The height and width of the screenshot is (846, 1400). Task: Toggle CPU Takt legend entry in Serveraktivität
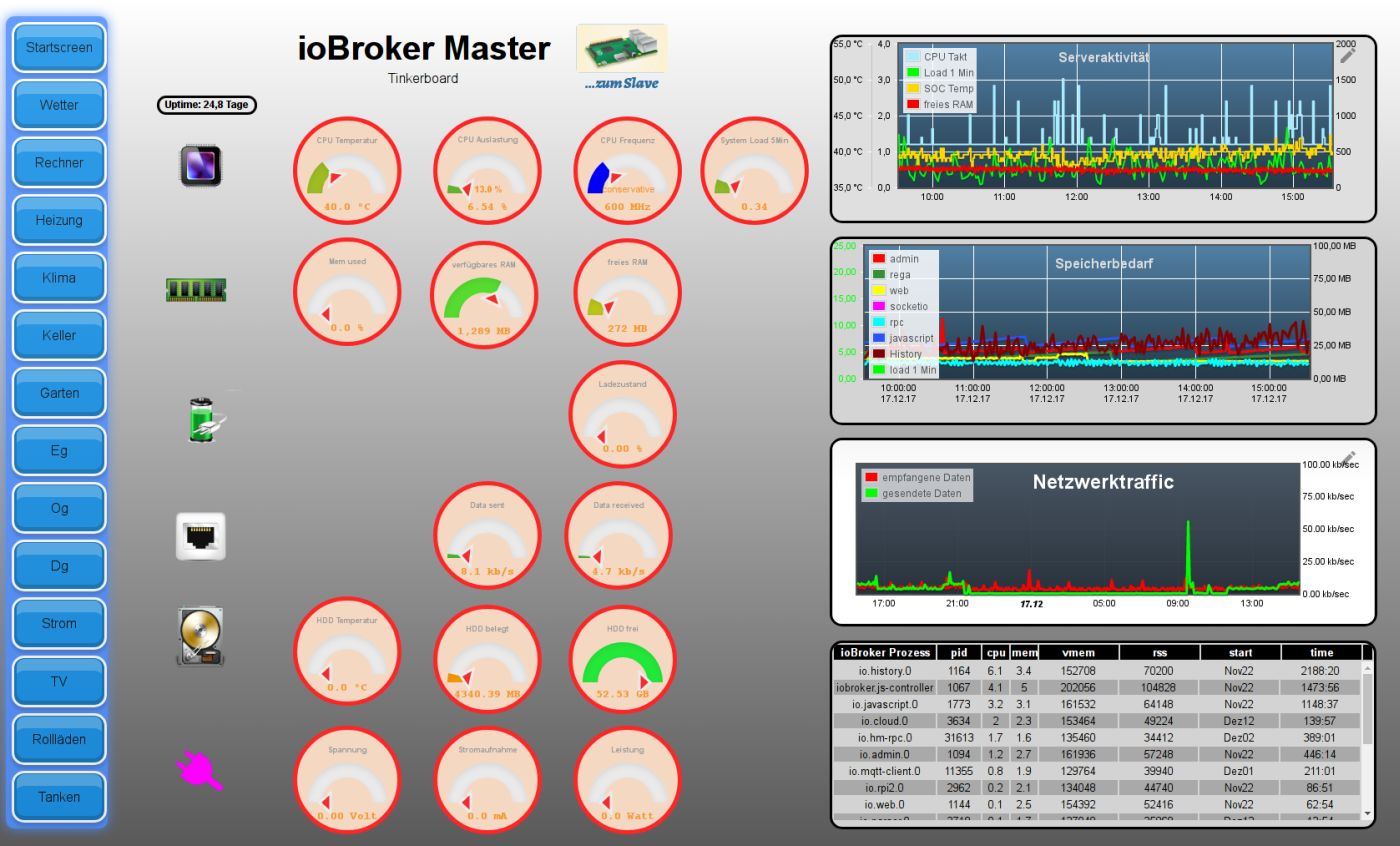936,57
